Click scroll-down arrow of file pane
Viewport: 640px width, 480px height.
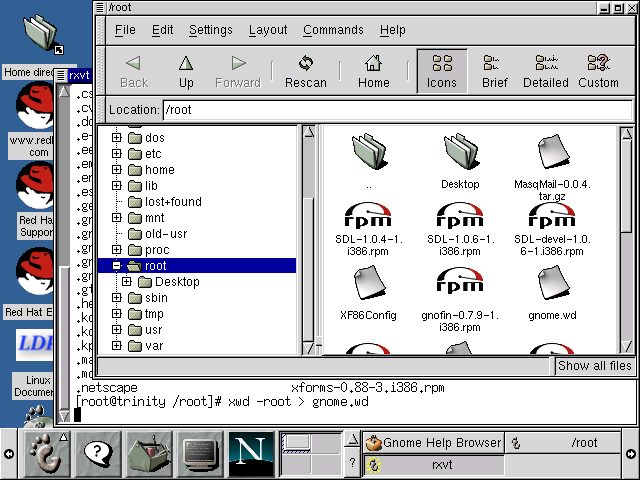(x=627, y=346)
